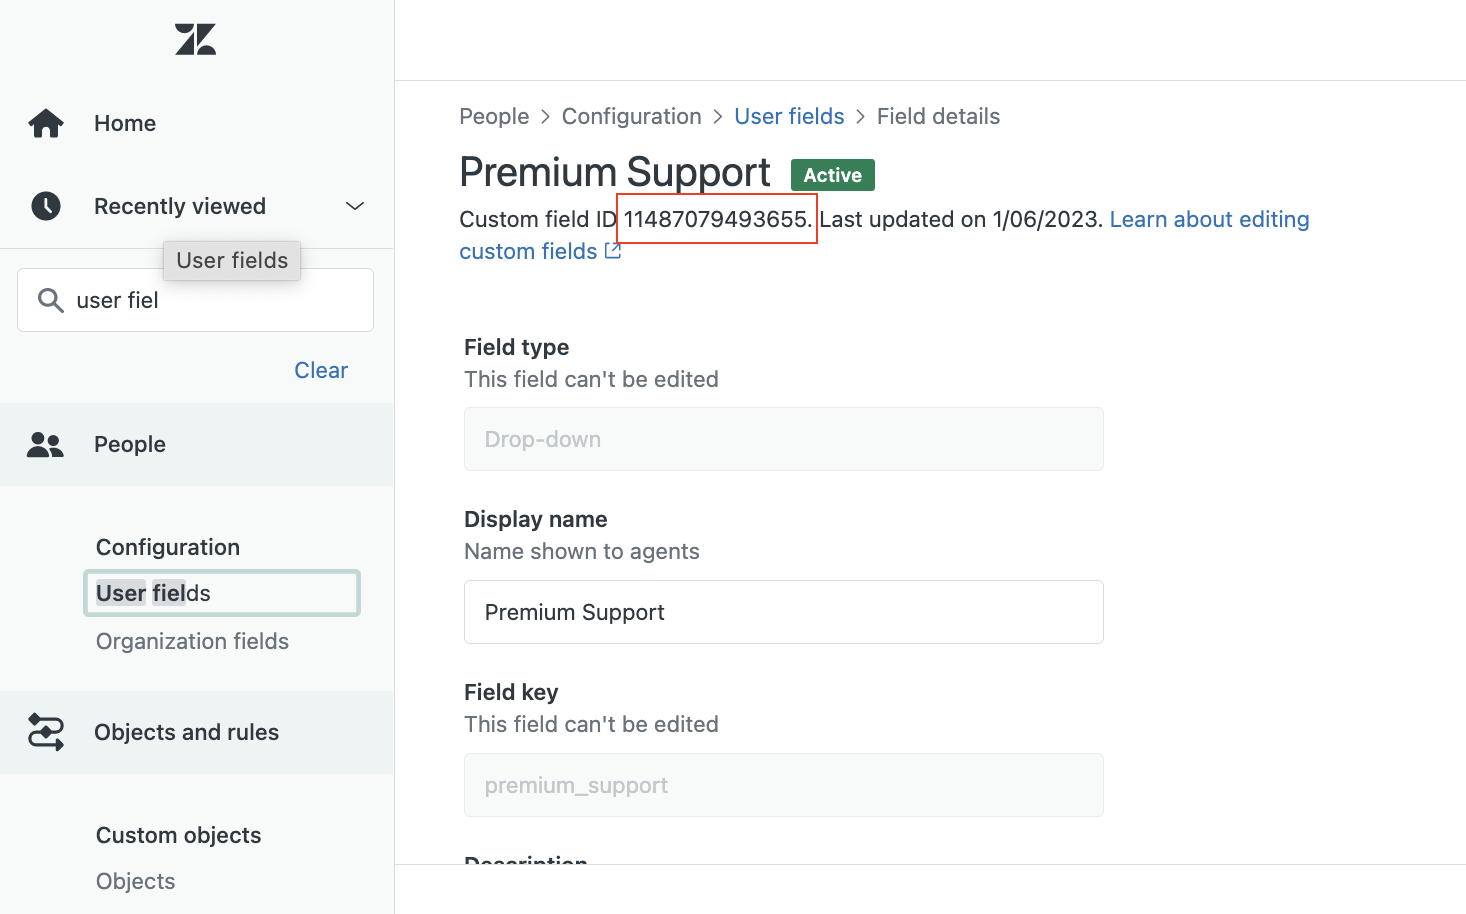This screenshot has width=1466, height=914.
Task: Click the external link icon after custom fields
Action: tap(613, 251)
